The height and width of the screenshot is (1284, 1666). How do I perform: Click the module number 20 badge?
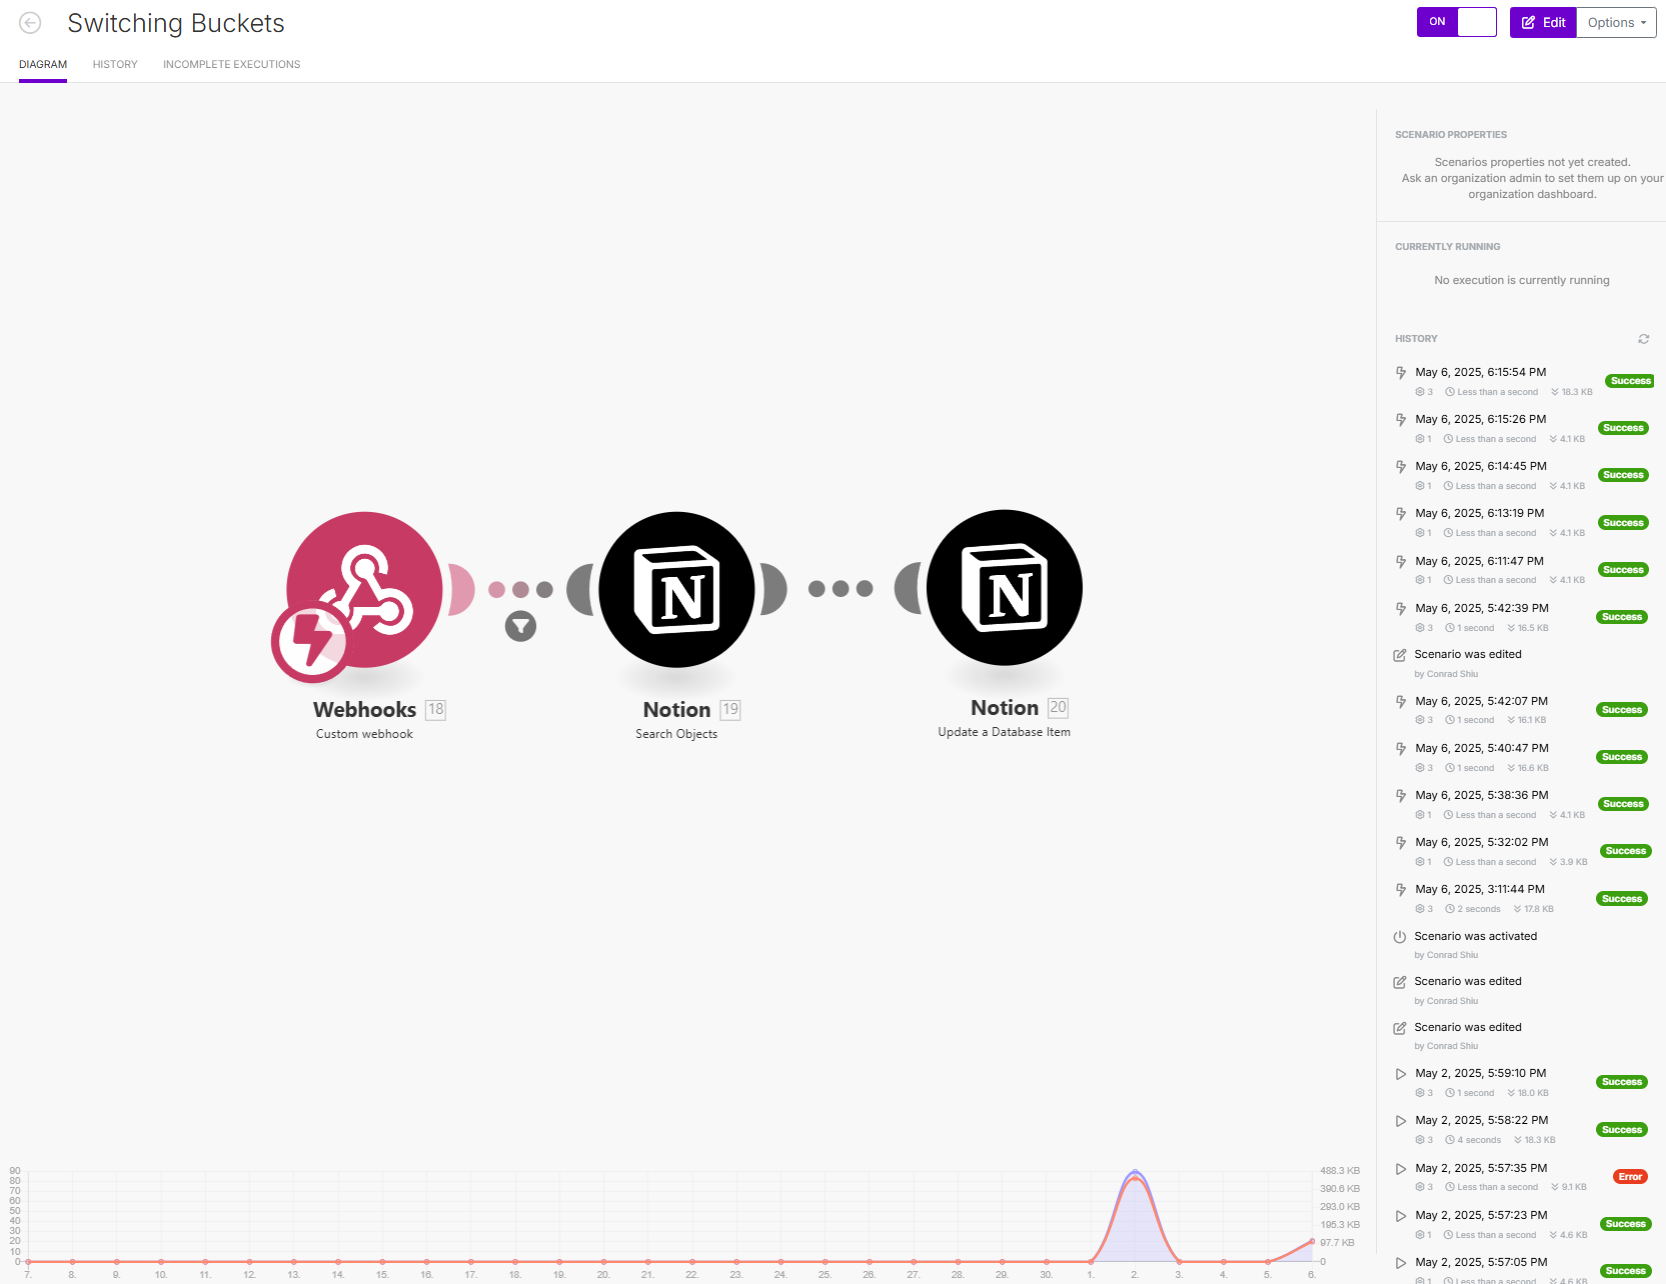pyautogui.click(x=1058, y=707)
